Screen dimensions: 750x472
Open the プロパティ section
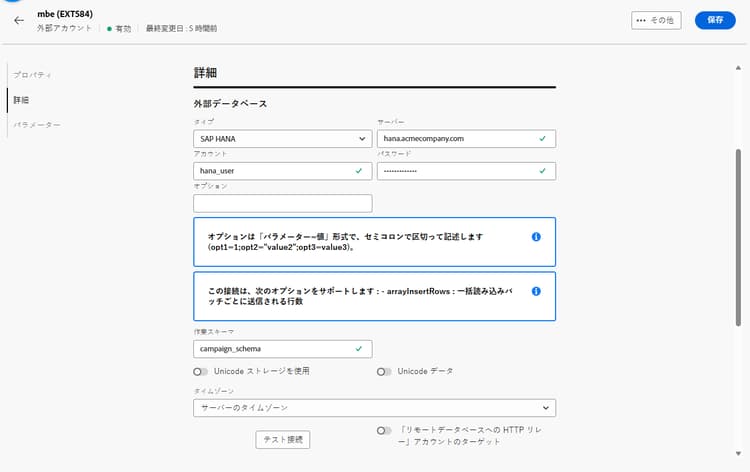(x=32, y=75)
